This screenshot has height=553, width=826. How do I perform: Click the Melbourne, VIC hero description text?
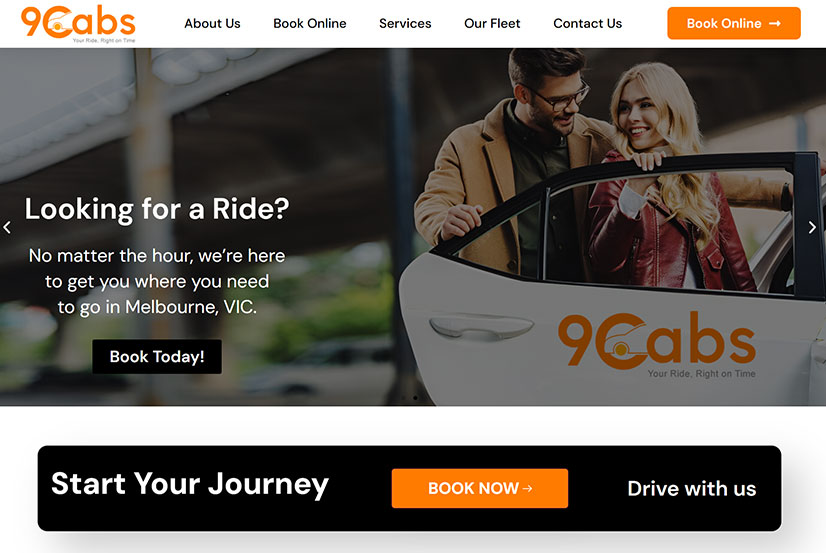[x=157, y=281]
